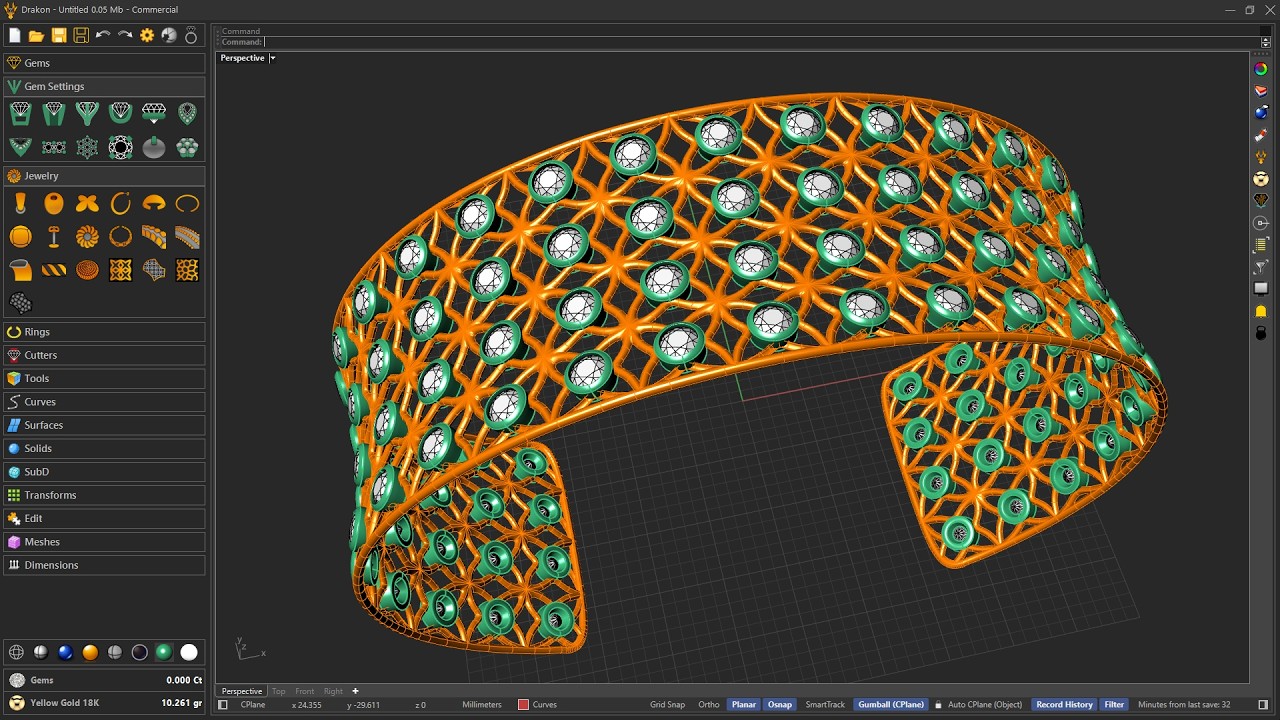This screenshot has width=1280, height=720.
Task: Open a file with the folder icon
Action: click(x=36, y=36)
